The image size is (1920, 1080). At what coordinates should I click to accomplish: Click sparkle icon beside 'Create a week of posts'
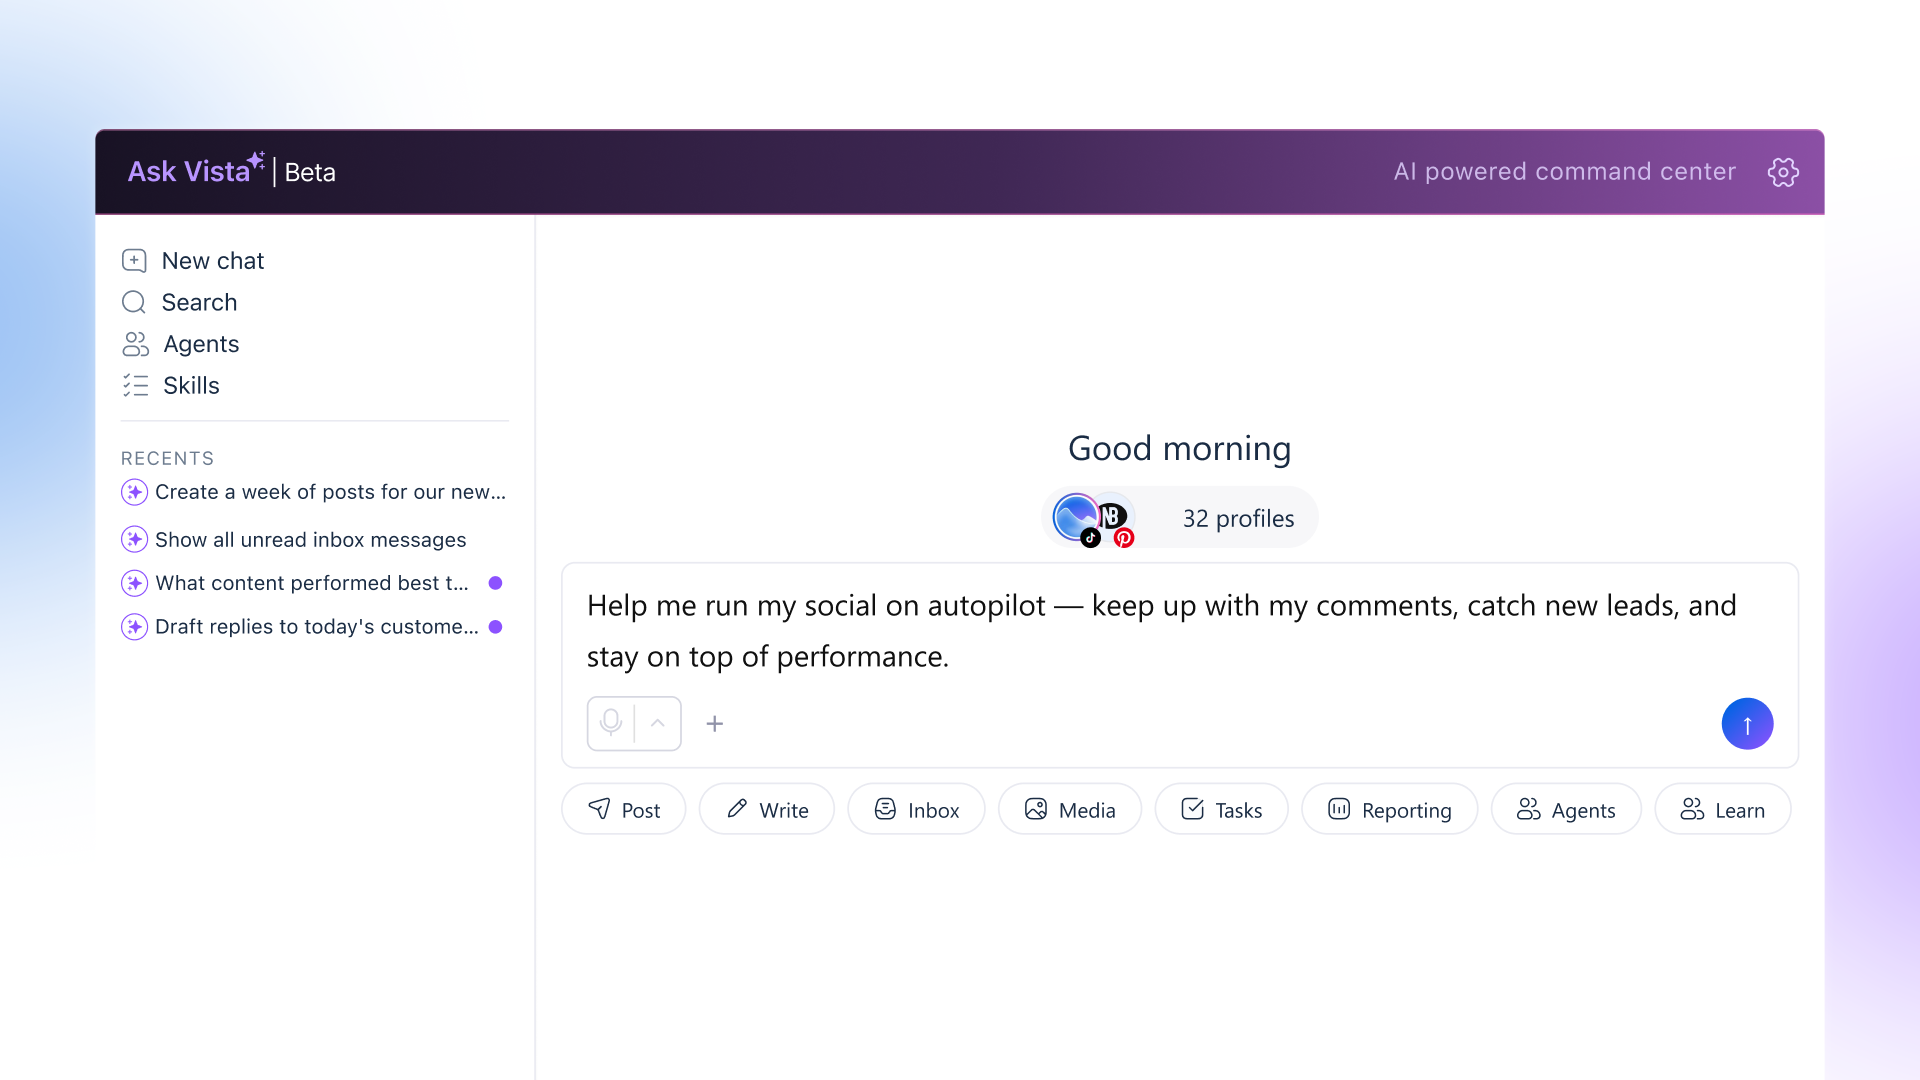134,492
